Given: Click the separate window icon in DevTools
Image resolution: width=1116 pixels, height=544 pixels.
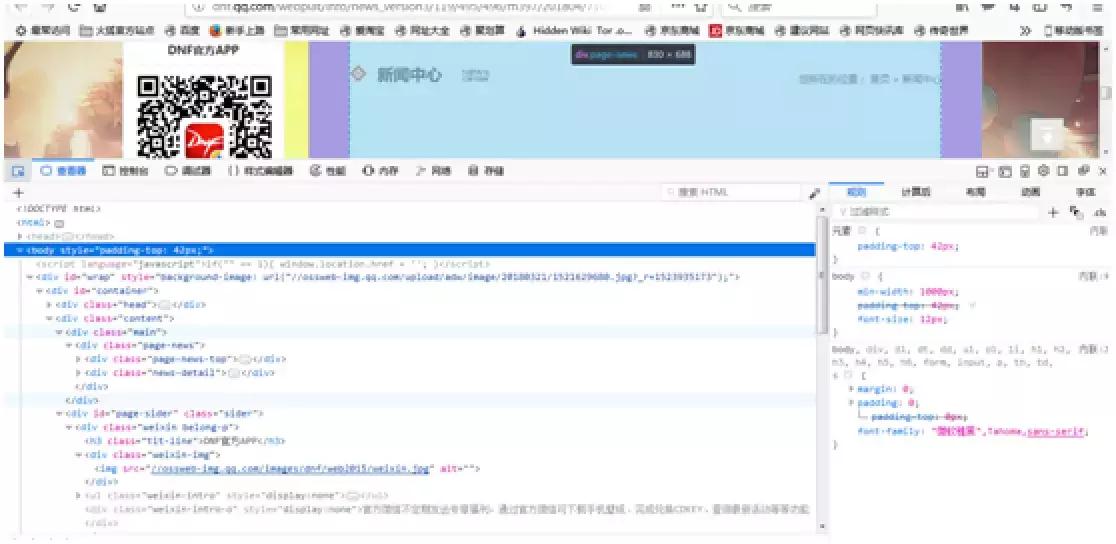Looking at the screenshot, I should [1083, 171].
